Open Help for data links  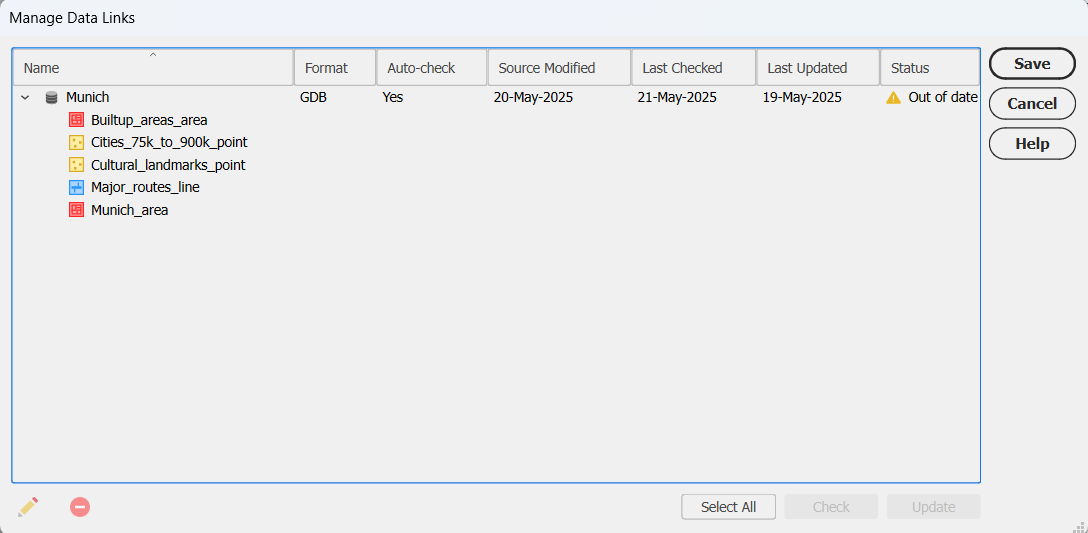[1032, 144]
